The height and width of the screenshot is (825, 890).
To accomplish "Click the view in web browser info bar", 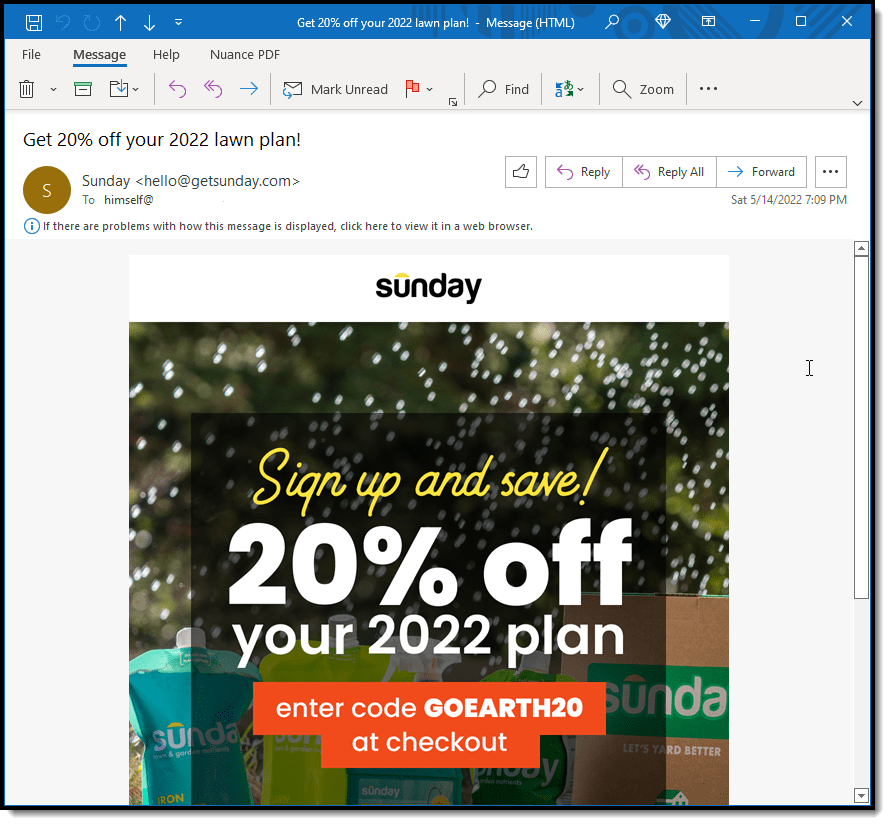I will pos(286,226).
